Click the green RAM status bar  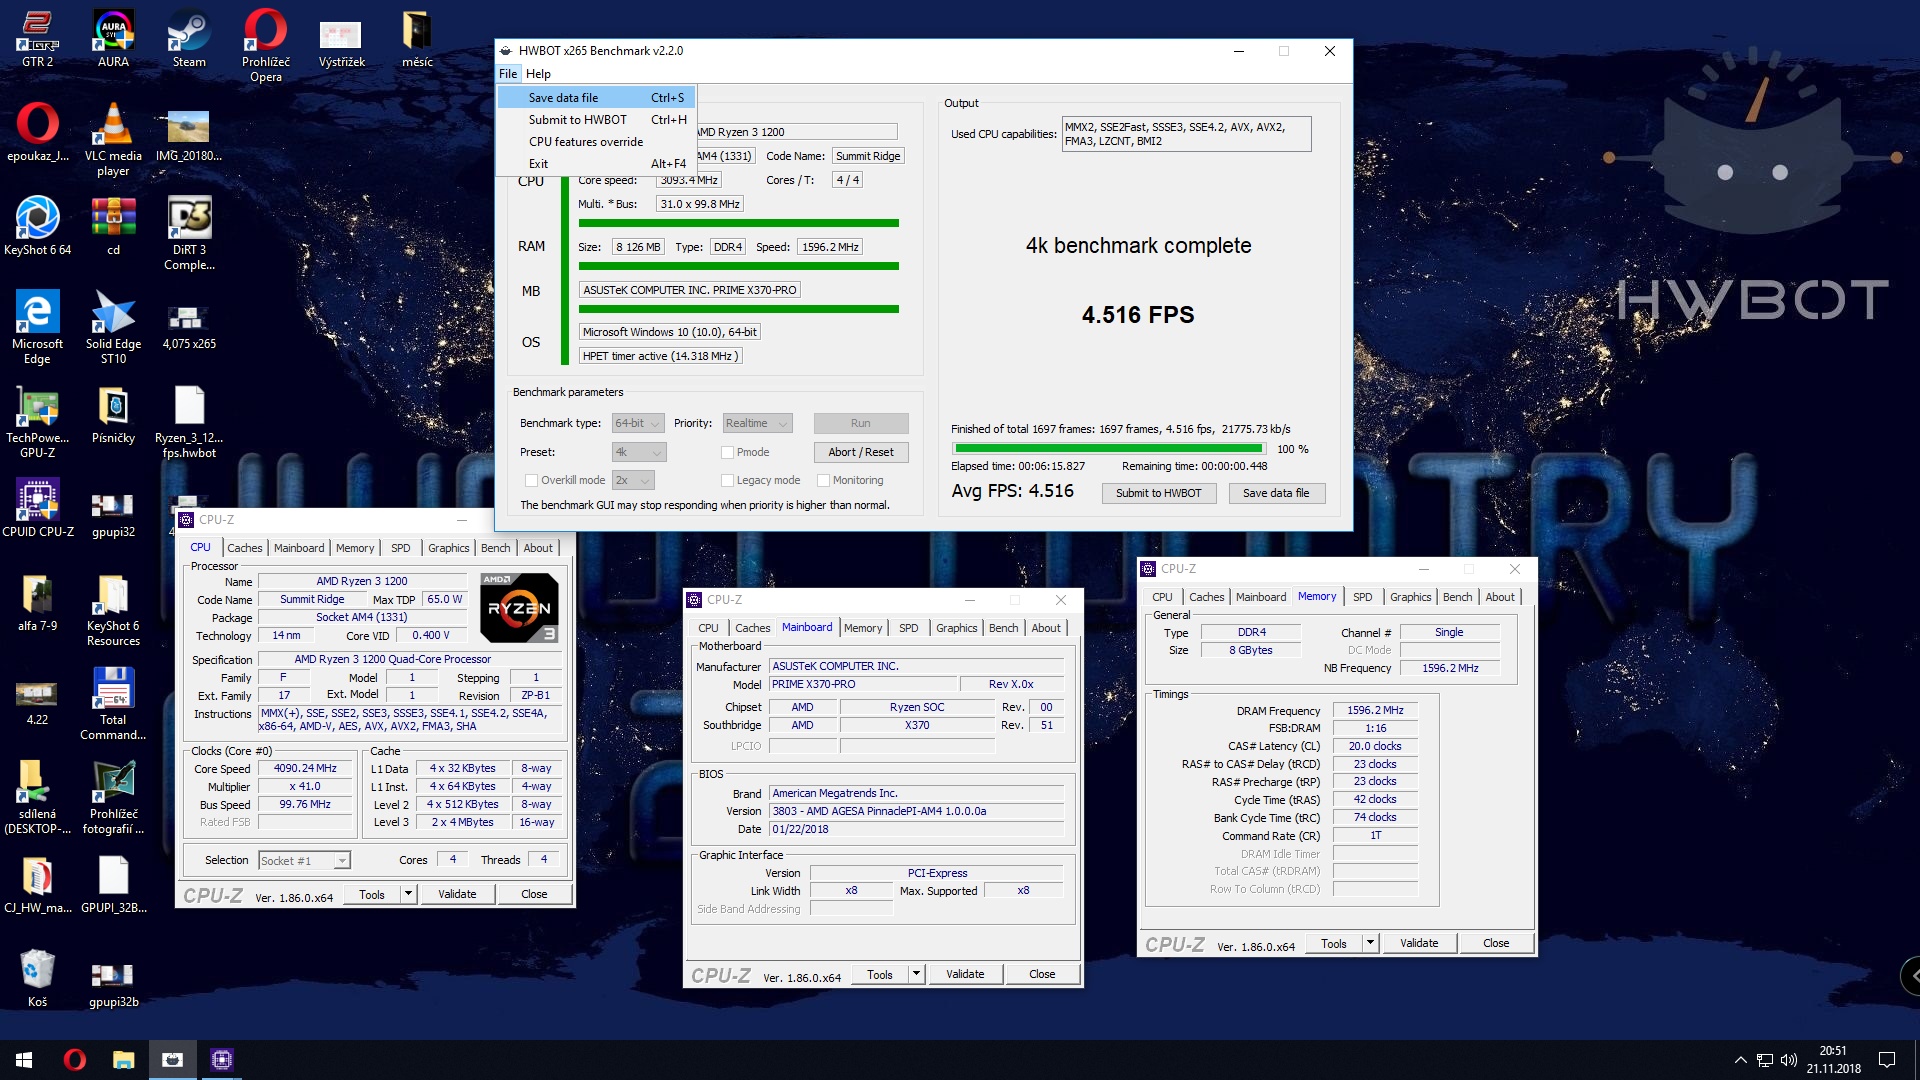tap(738, 266)
